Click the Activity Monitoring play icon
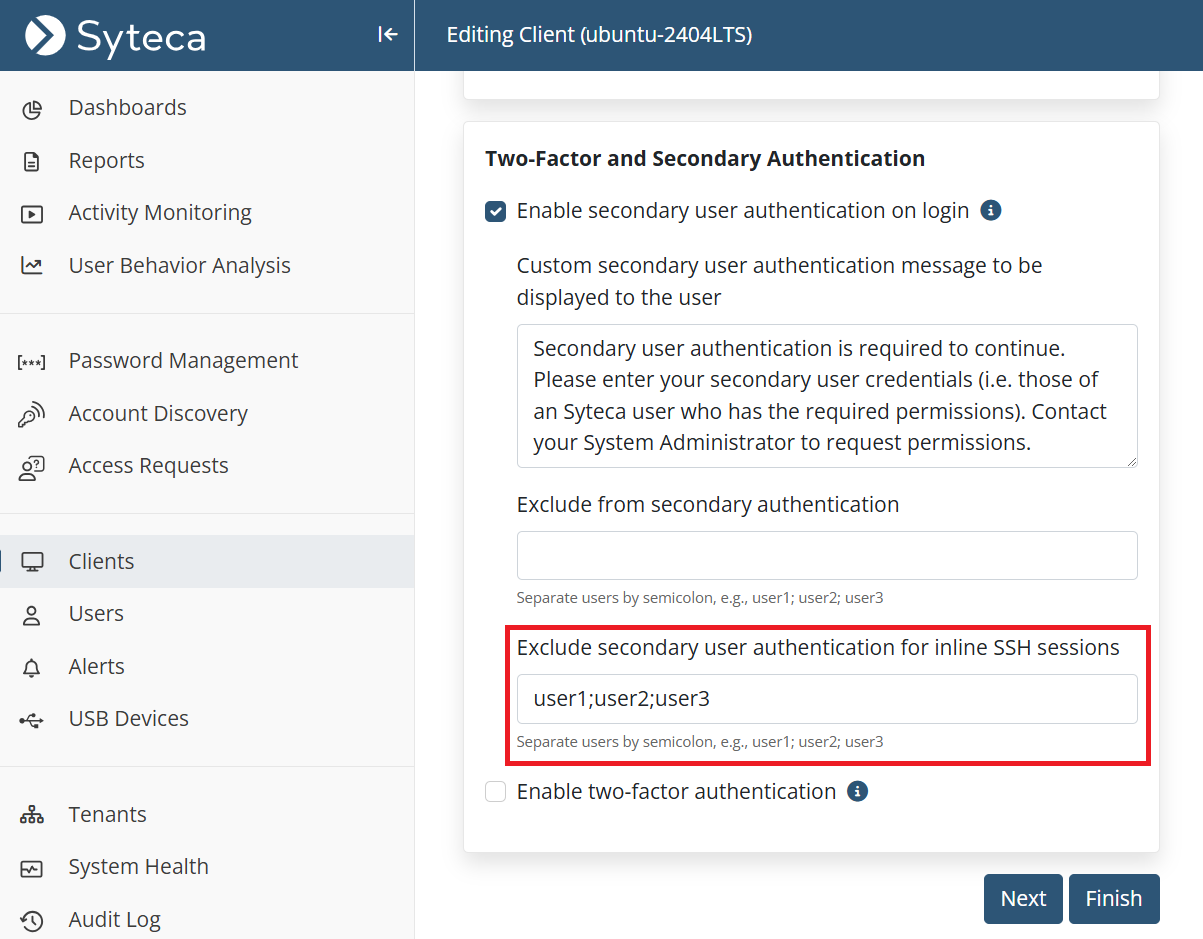The image size is (1203, 939). click(x=32, y=214)
